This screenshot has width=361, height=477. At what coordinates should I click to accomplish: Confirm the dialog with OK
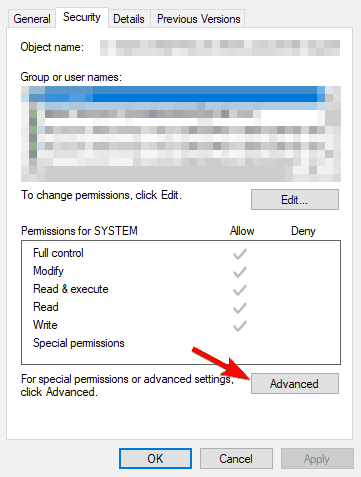coord(155,459)
